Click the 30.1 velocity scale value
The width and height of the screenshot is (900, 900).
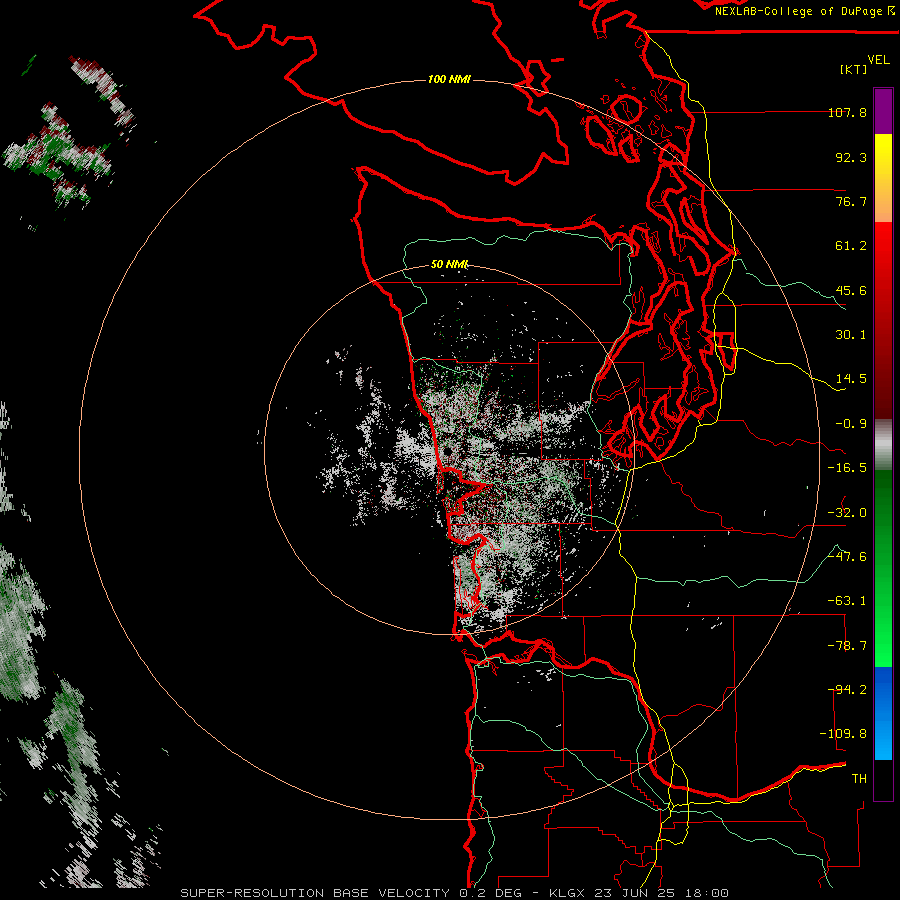click(x=851, y=335)
